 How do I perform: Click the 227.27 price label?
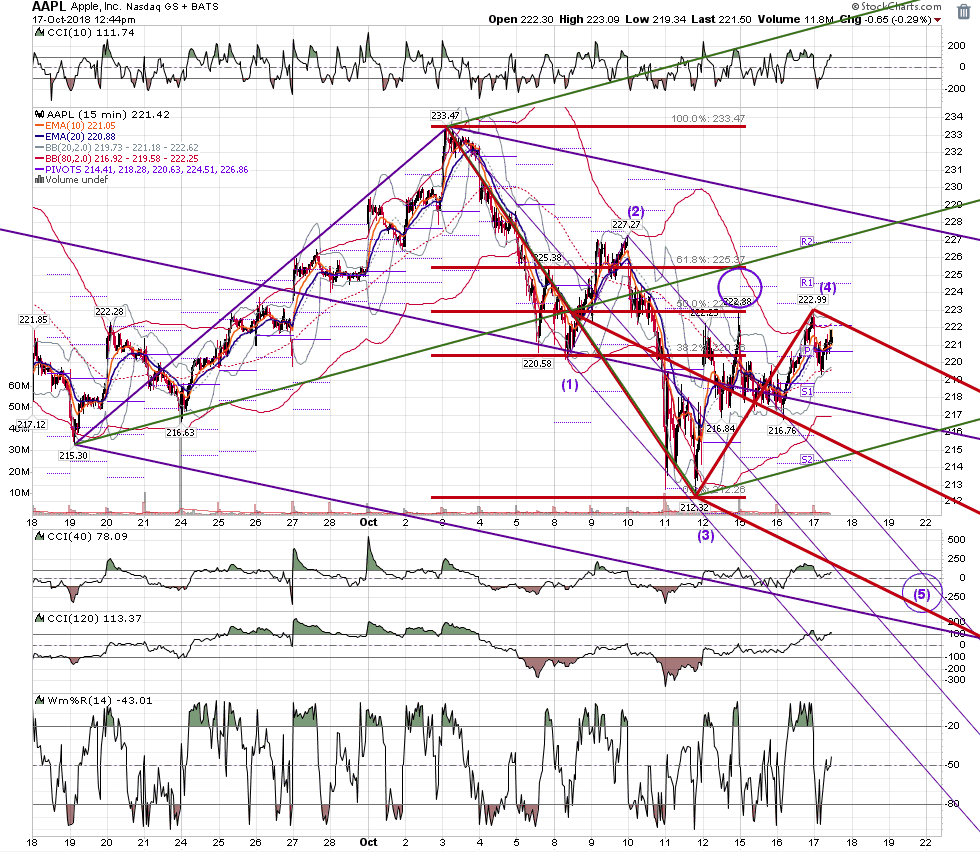(626, 225)
